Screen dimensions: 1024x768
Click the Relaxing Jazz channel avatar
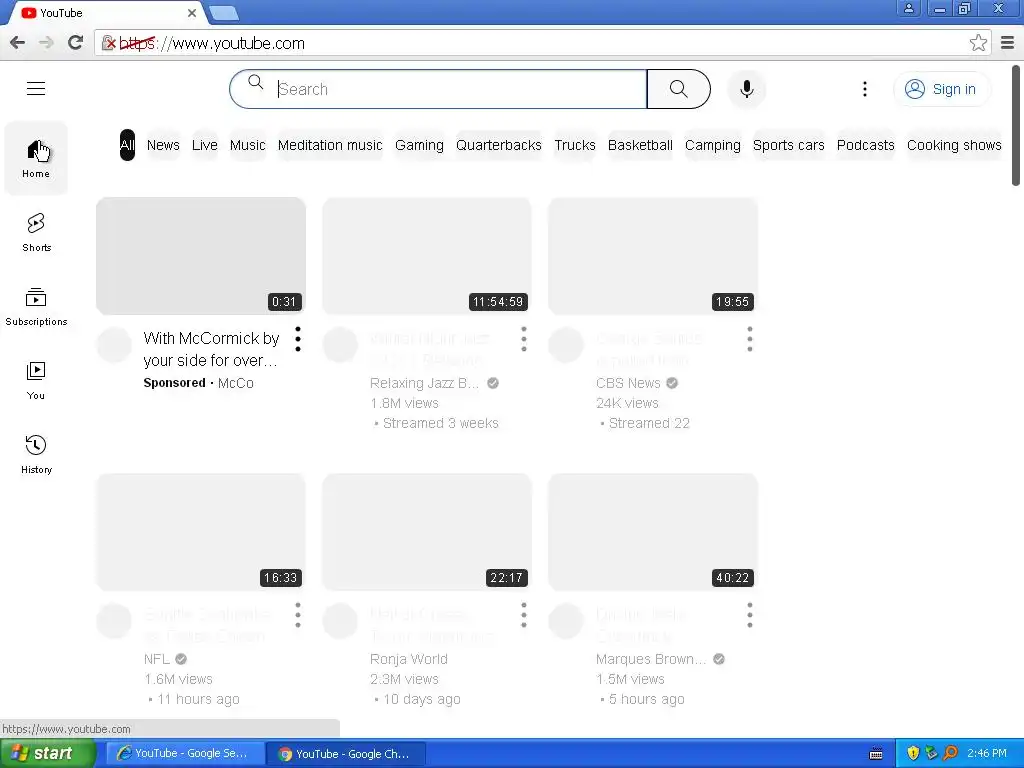click(340, 345)
